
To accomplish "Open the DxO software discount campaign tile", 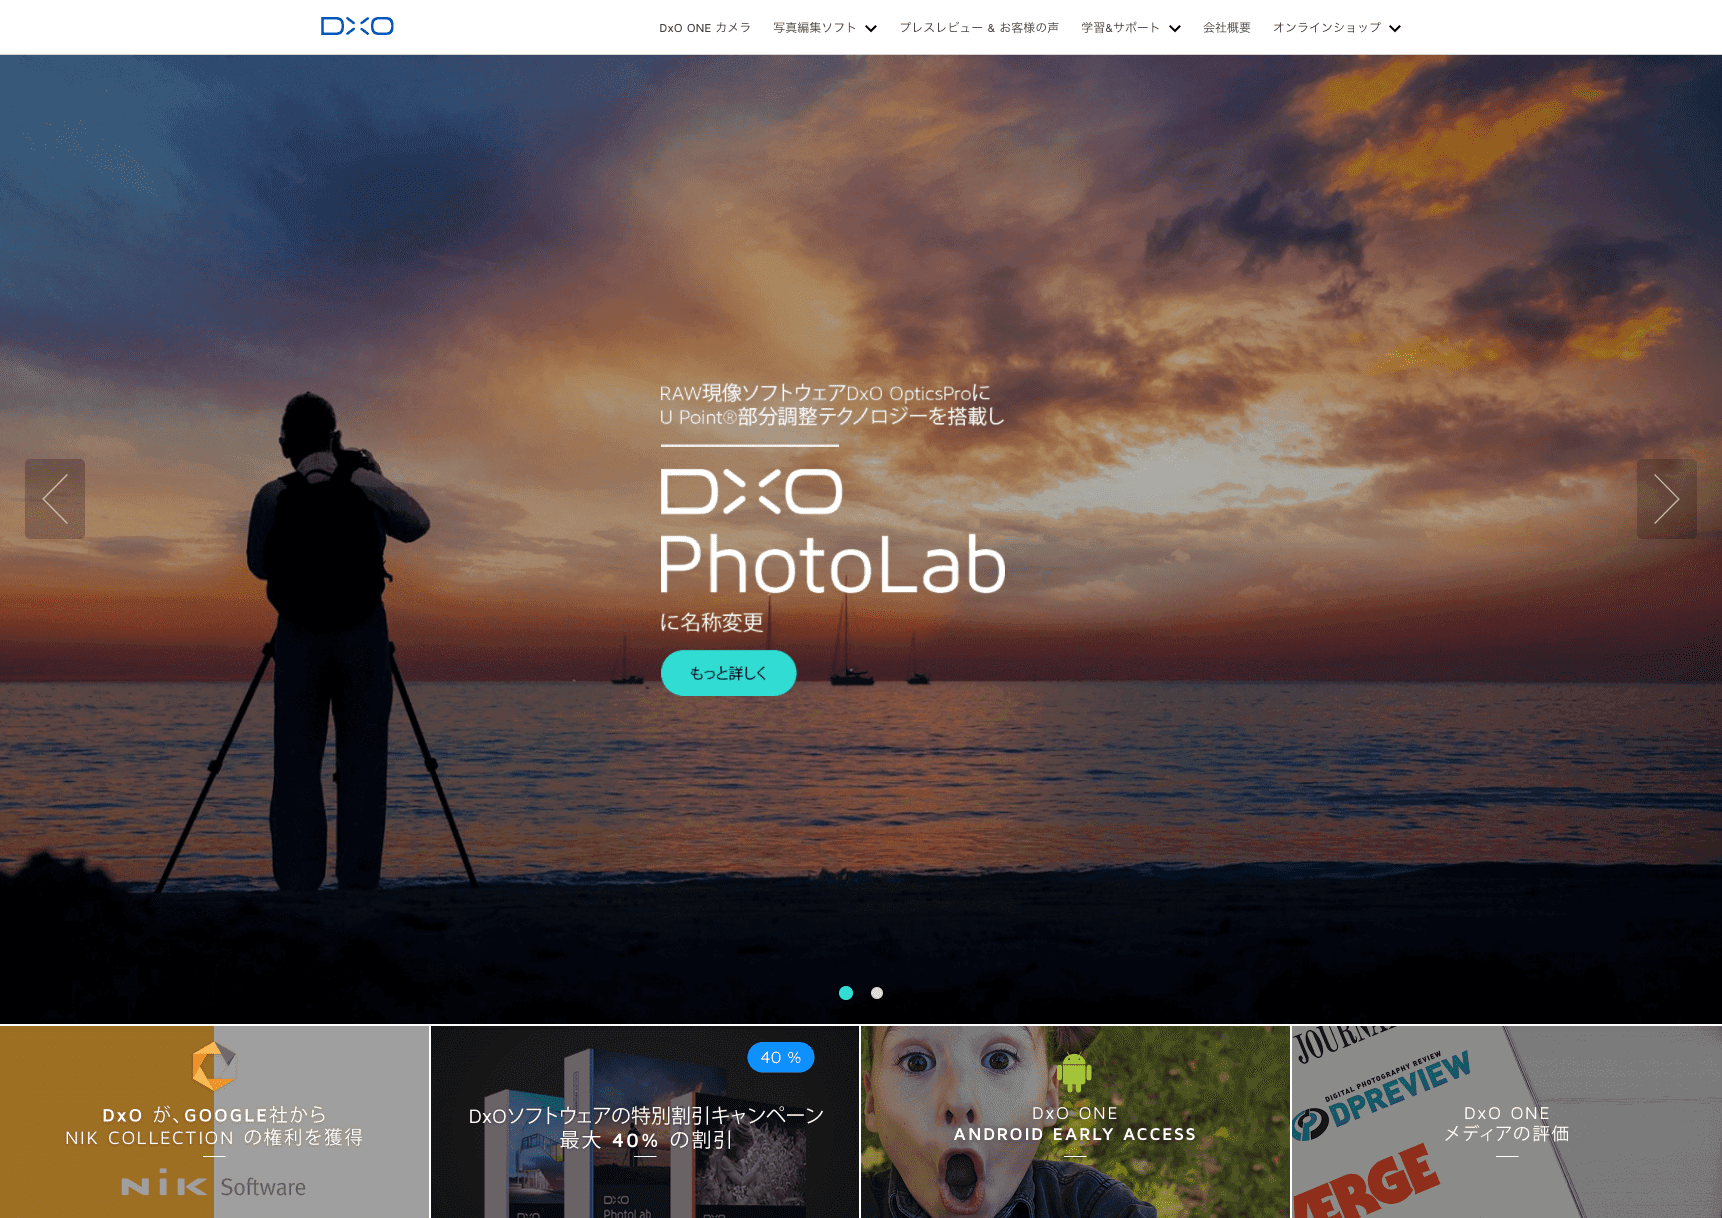I will pyautogui.click(x=645, y=1122).
